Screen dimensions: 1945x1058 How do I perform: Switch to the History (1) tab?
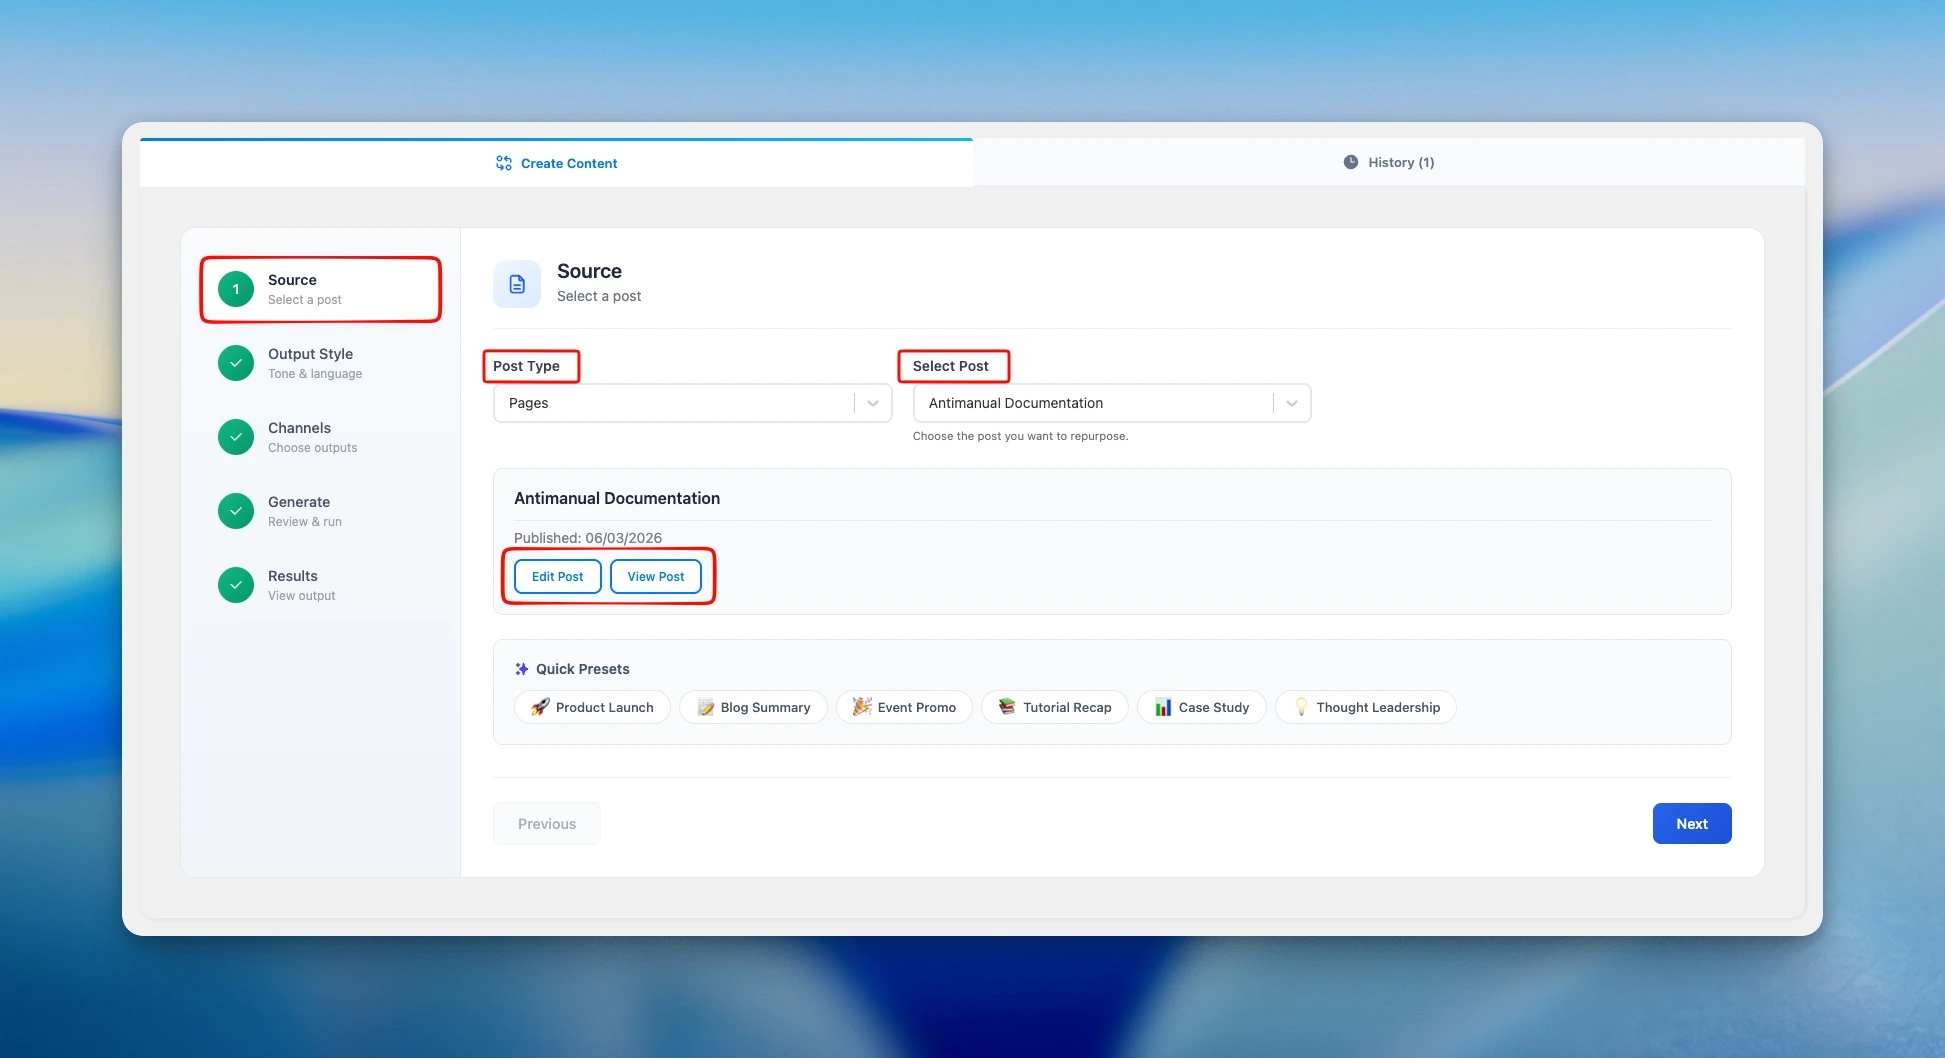pyautogui.click(x=1389, y=162)
